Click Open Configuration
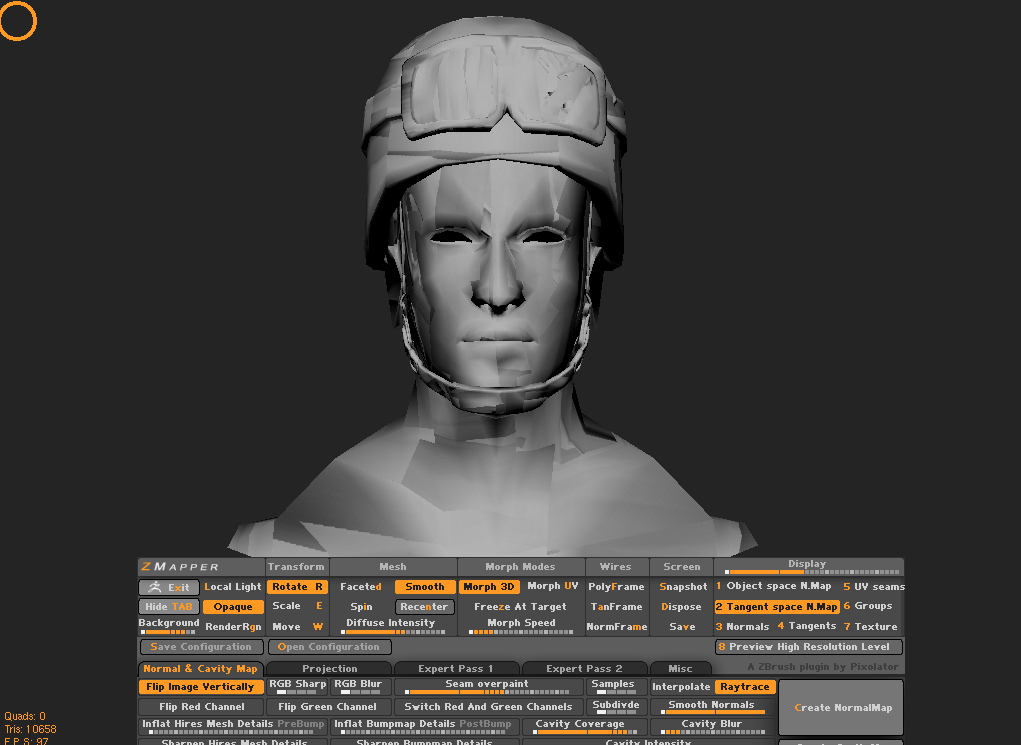1021x745 pixels. pyautogui.click(x=330, y=647)
